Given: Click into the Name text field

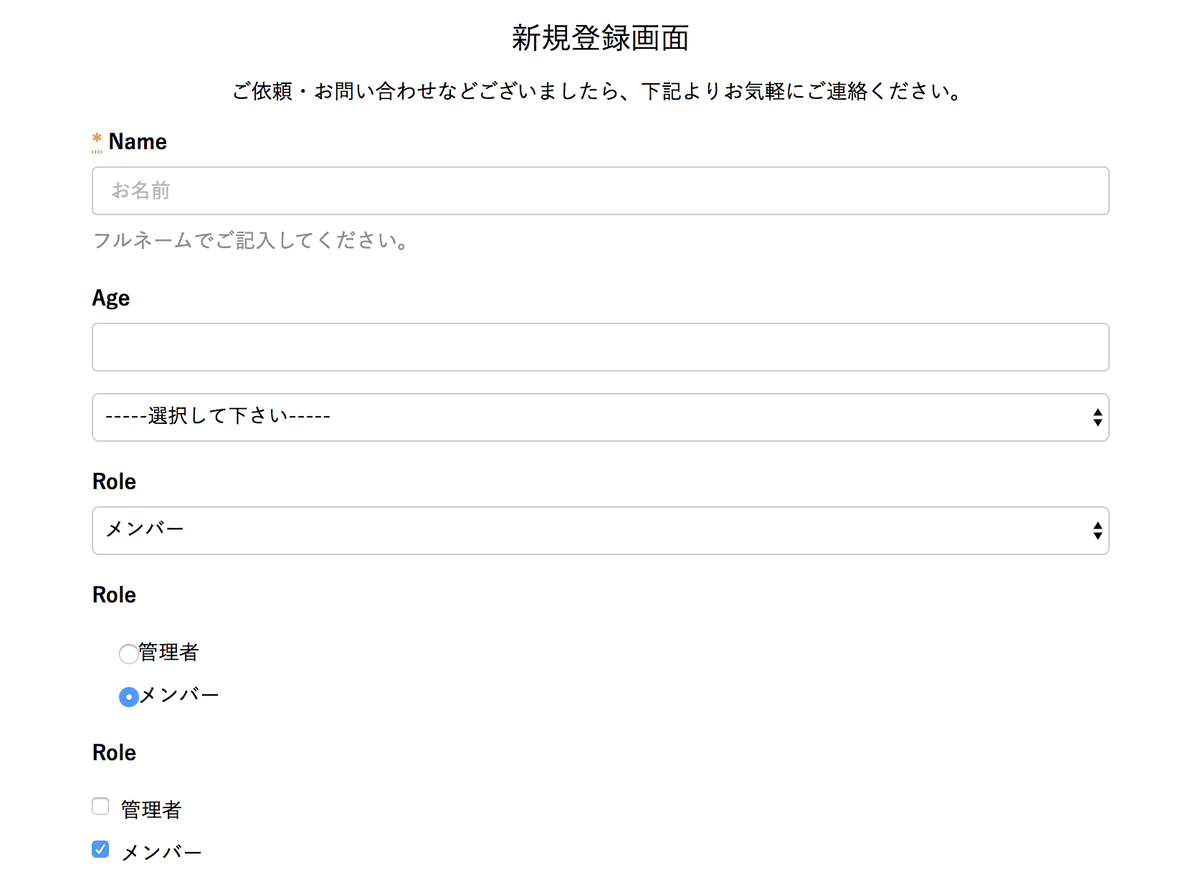Looking at the screenshot, I should (x=600, y=190).
